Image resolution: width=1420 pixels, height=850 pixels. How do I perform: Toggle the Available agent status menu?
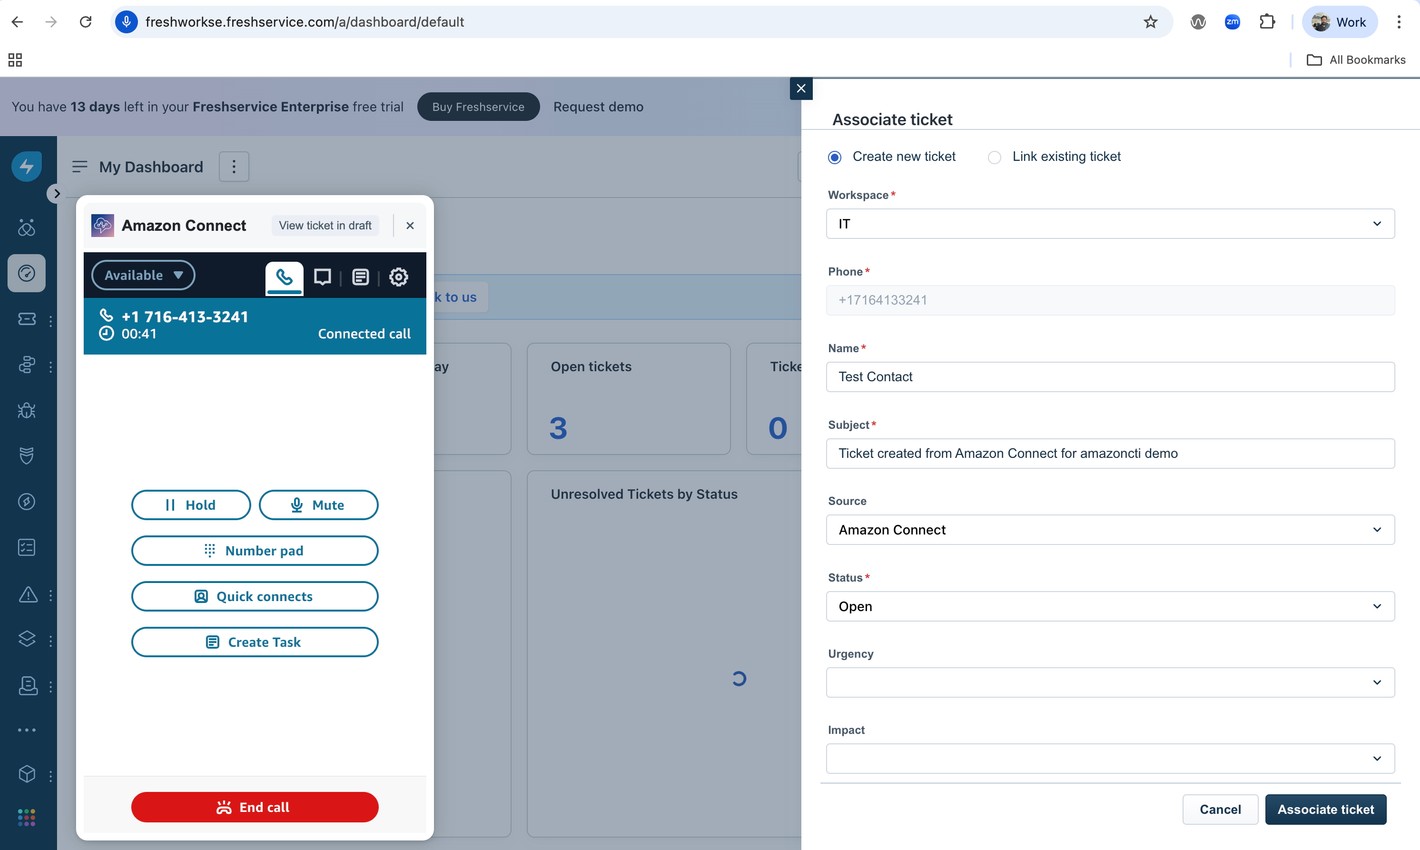143,274
